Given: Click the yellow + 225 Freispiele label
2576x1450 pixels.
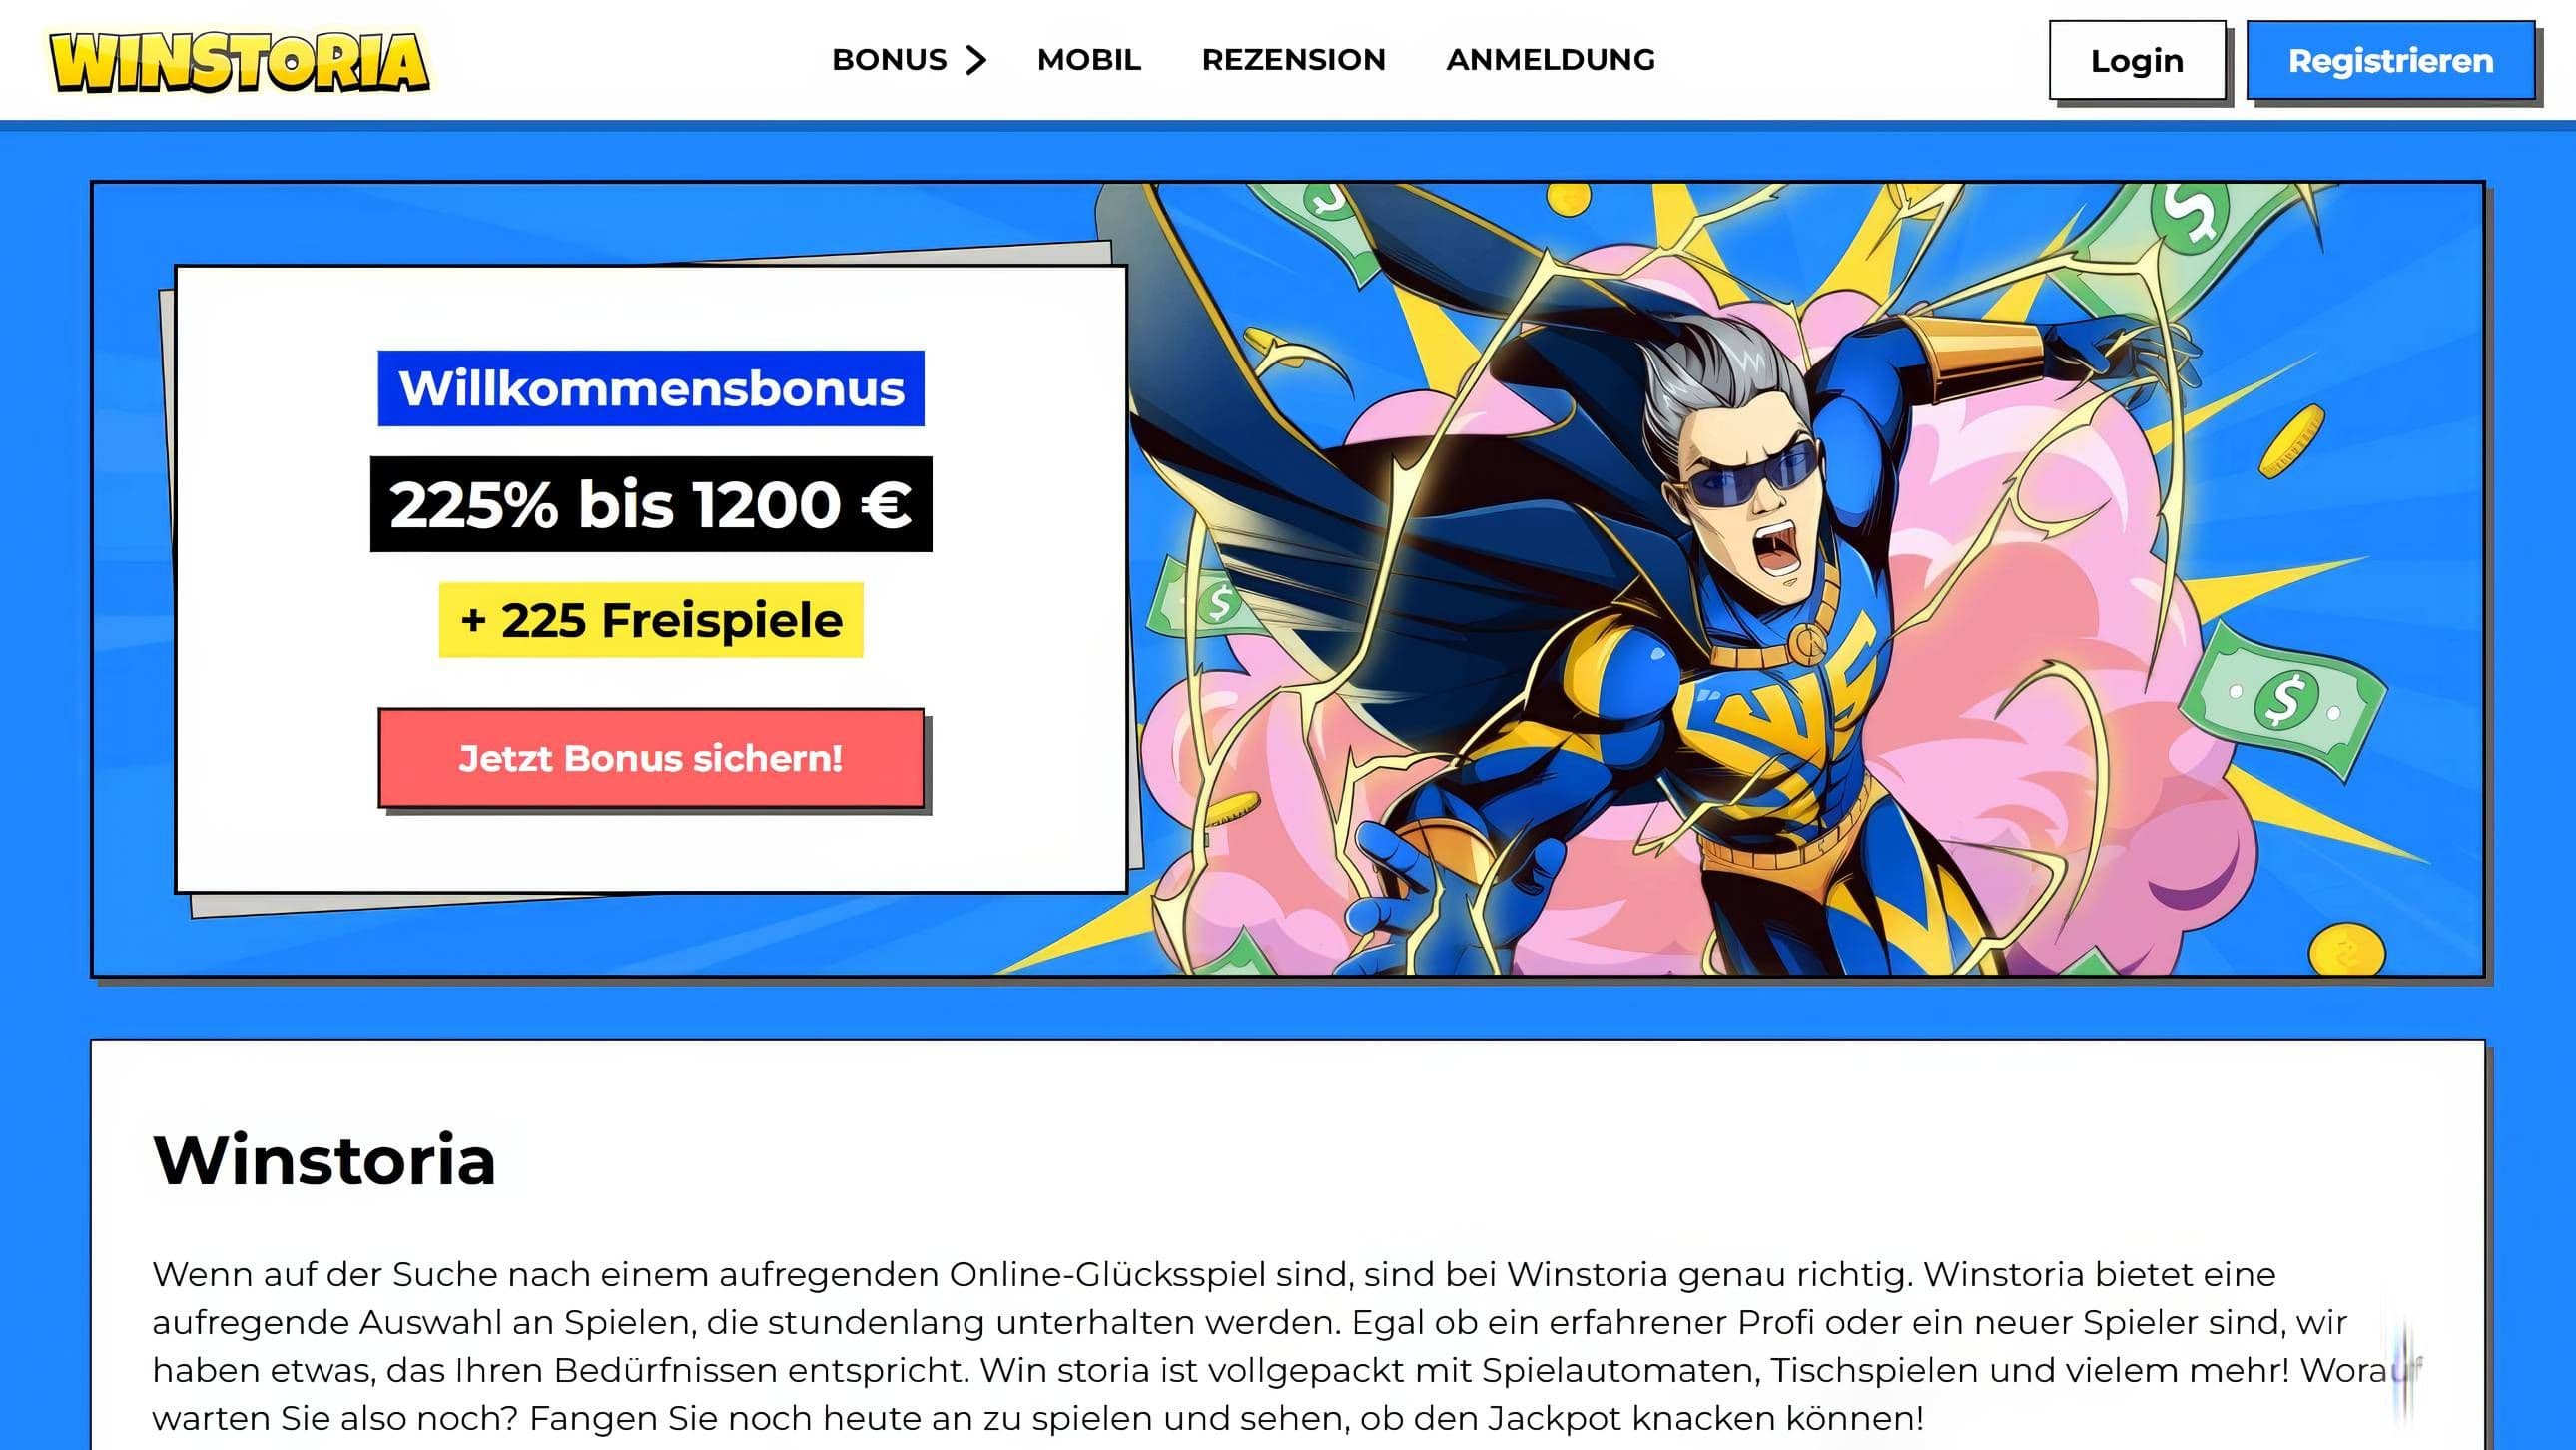Looking at the screenshot, I should tap(651, 620).
